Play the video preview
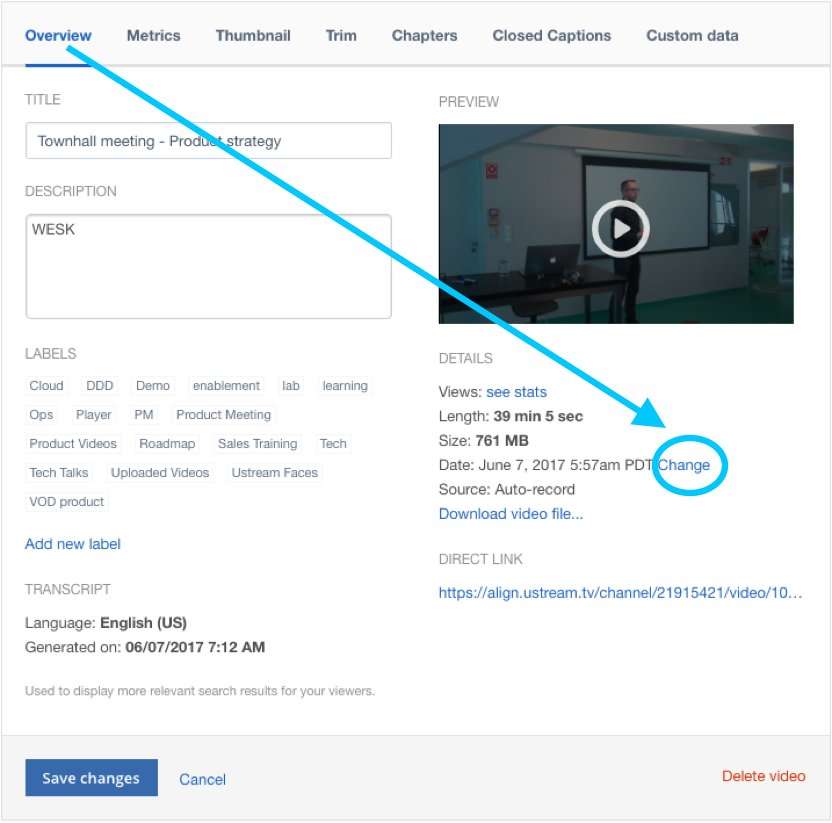 pos(620,228)
